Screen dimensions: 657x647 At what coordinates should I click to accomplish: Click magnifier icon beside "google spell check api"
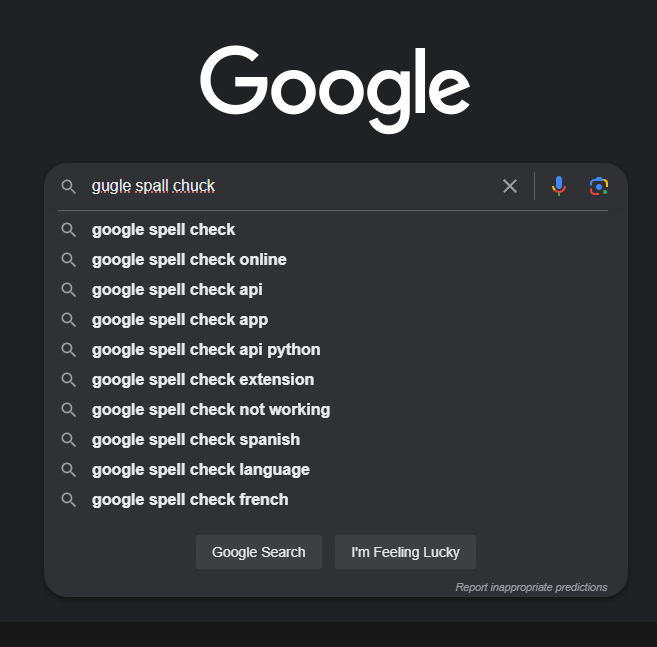click(x=69, y=290)
